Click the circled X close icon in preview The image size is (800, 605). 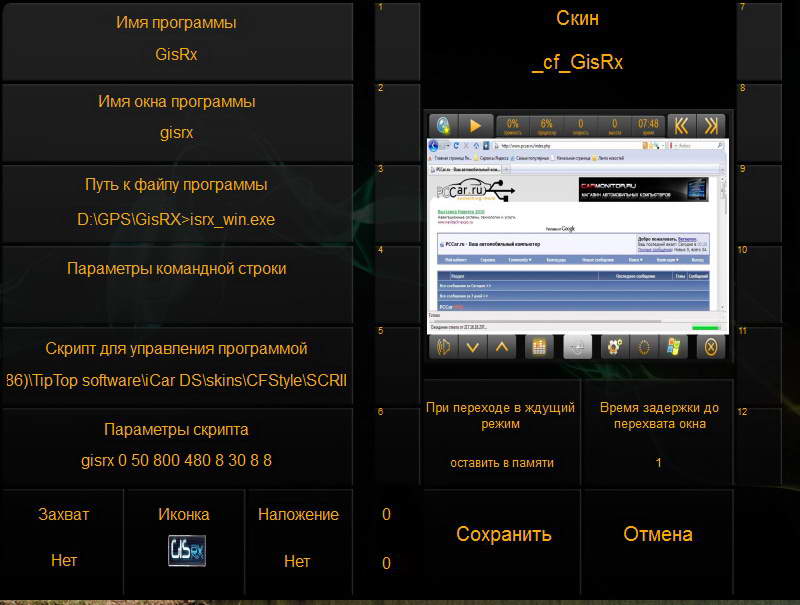pyautogui.click(x=709, y=347)
